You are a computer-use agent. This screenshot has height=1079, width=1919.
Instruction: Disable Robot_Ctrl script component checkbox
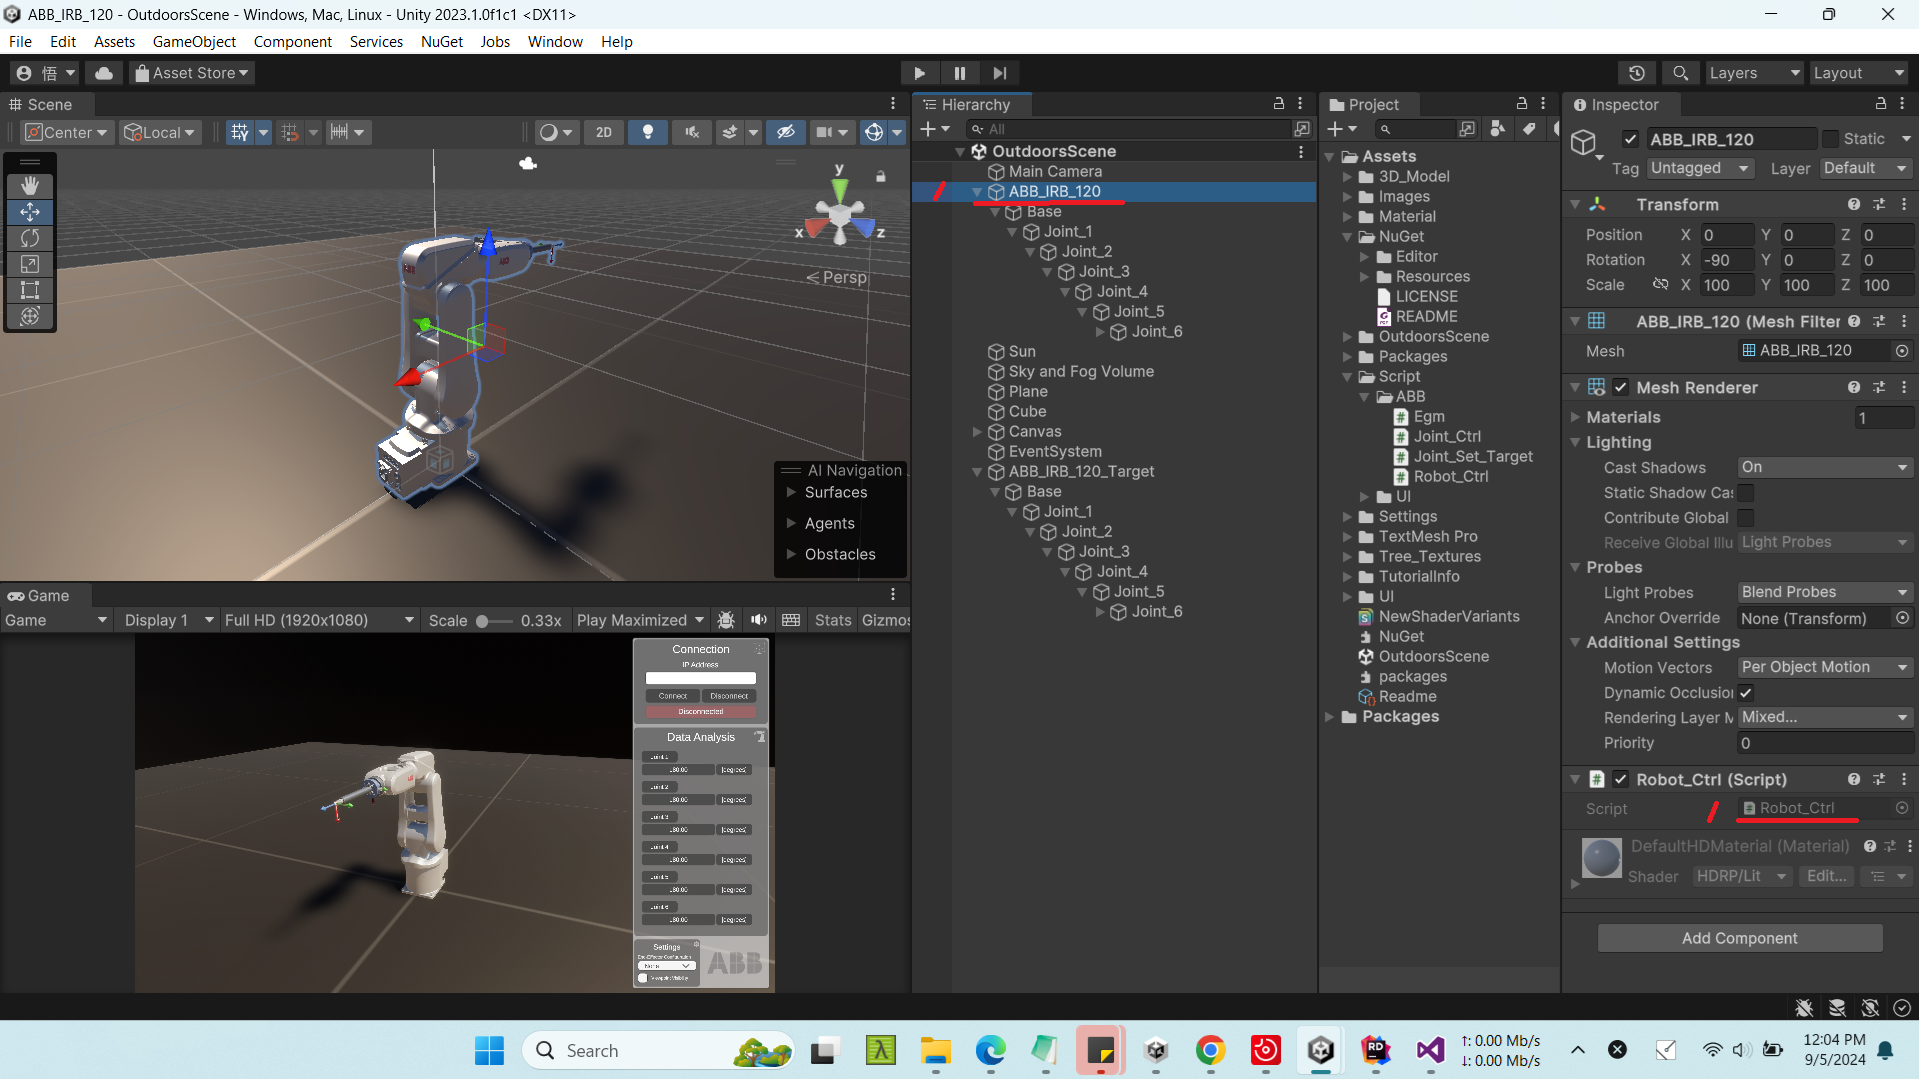point(1621,779)
